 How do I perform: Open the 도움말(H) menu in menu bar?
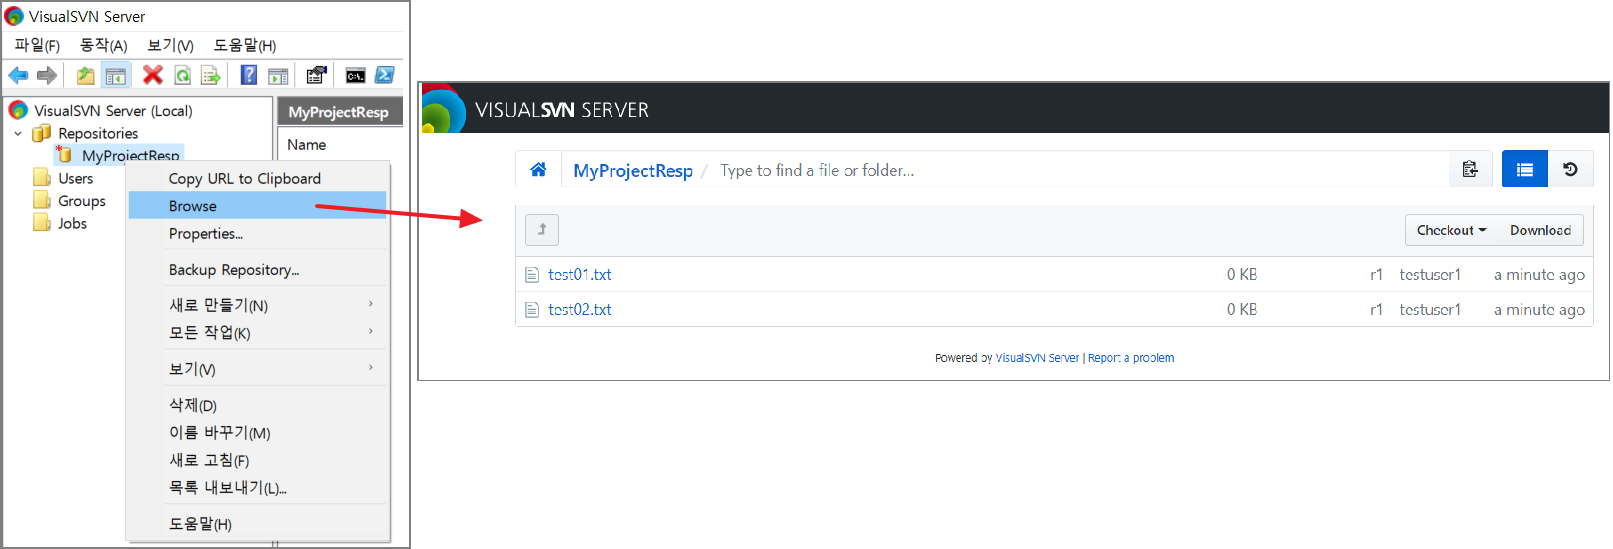(245, 45)
